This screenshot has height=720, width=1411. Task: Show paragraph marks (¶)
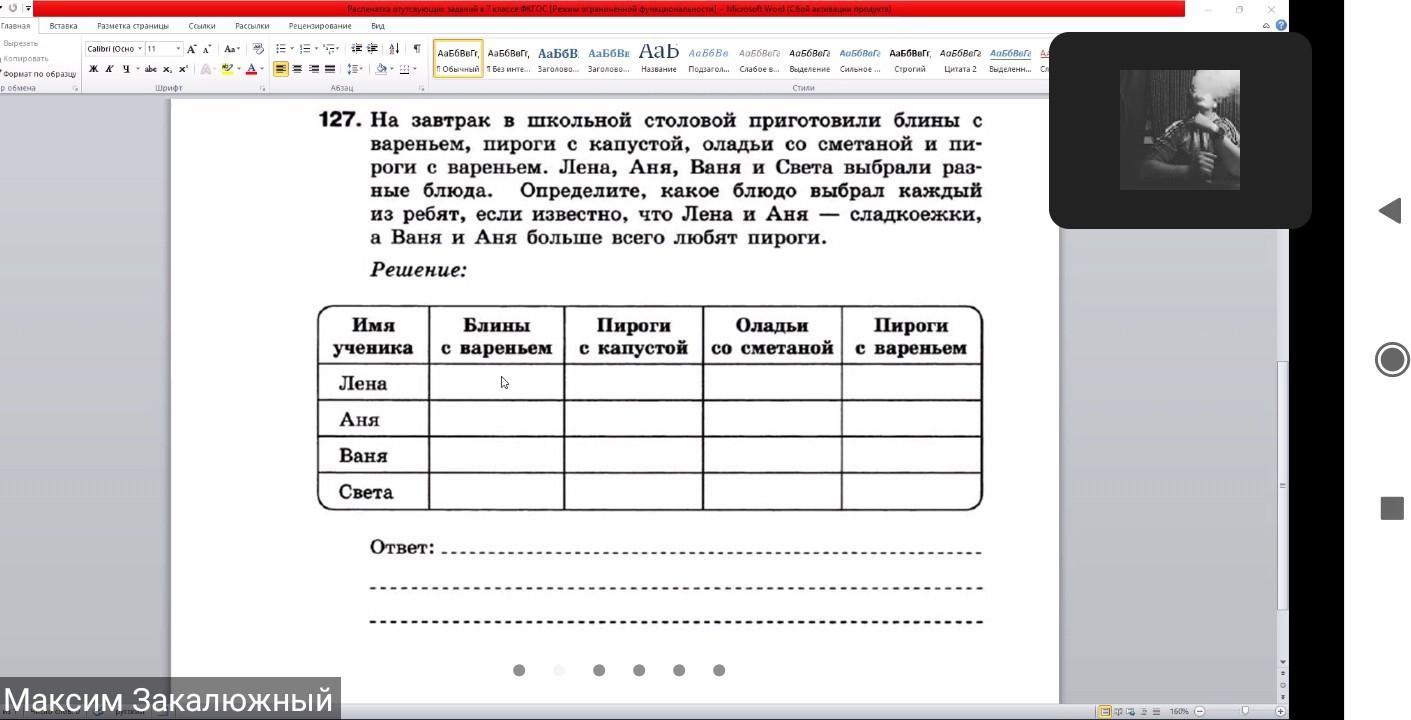[417, 49]
